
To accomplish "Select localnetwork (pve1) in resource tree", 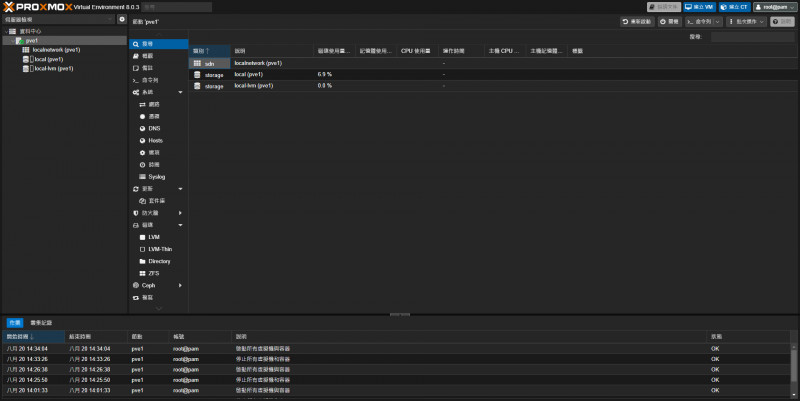I will [56, 49].
